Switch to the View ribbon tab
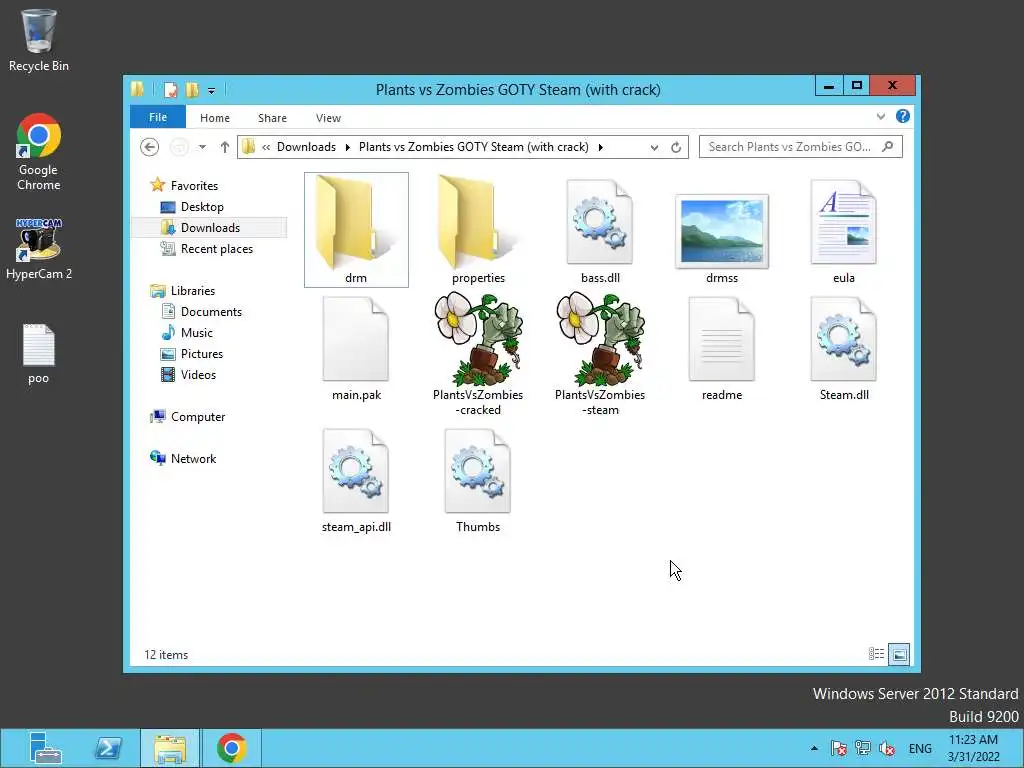The image size is (1024, 768). coord(328,118)
